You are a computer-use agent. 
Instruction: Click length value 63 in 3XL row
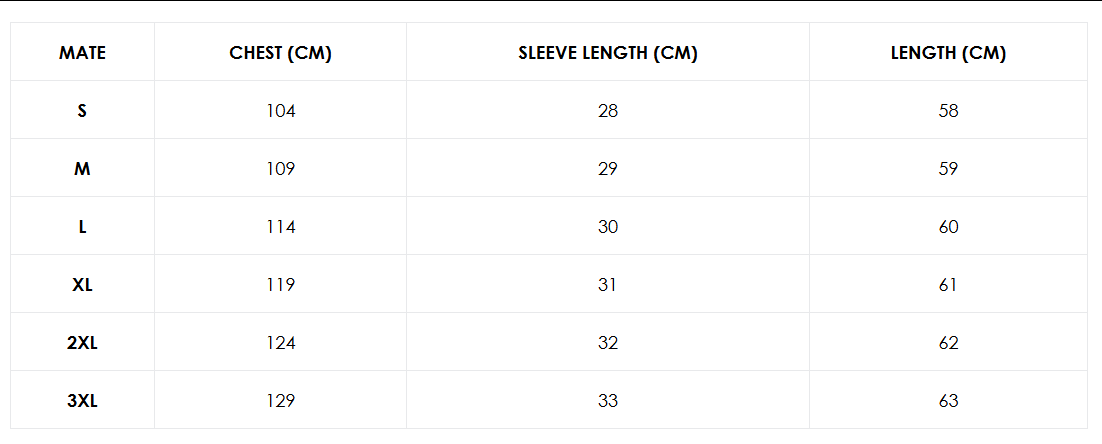pyautogui.click(x=948, y=401)
